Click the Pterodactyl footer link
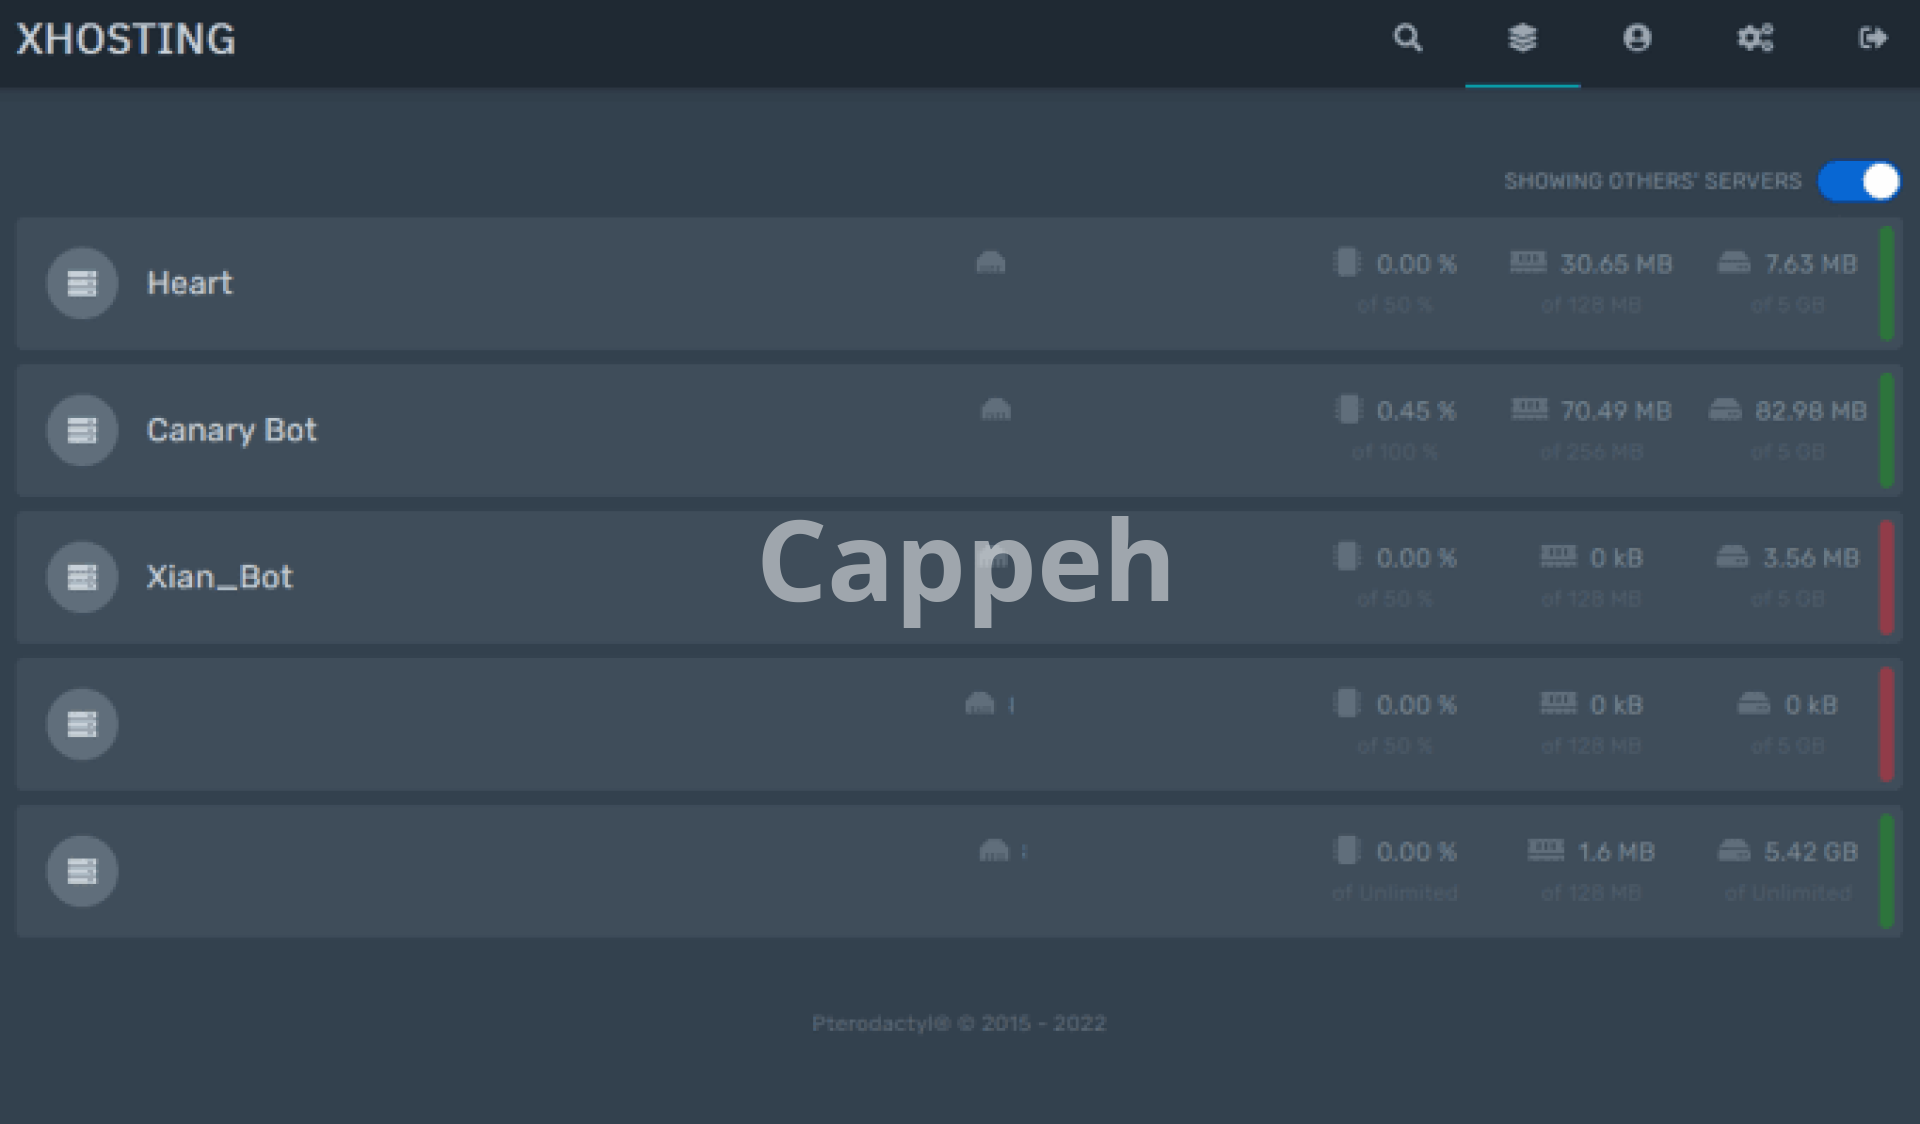This screenshot has width=1920, height=1124. coord(880,1023)
